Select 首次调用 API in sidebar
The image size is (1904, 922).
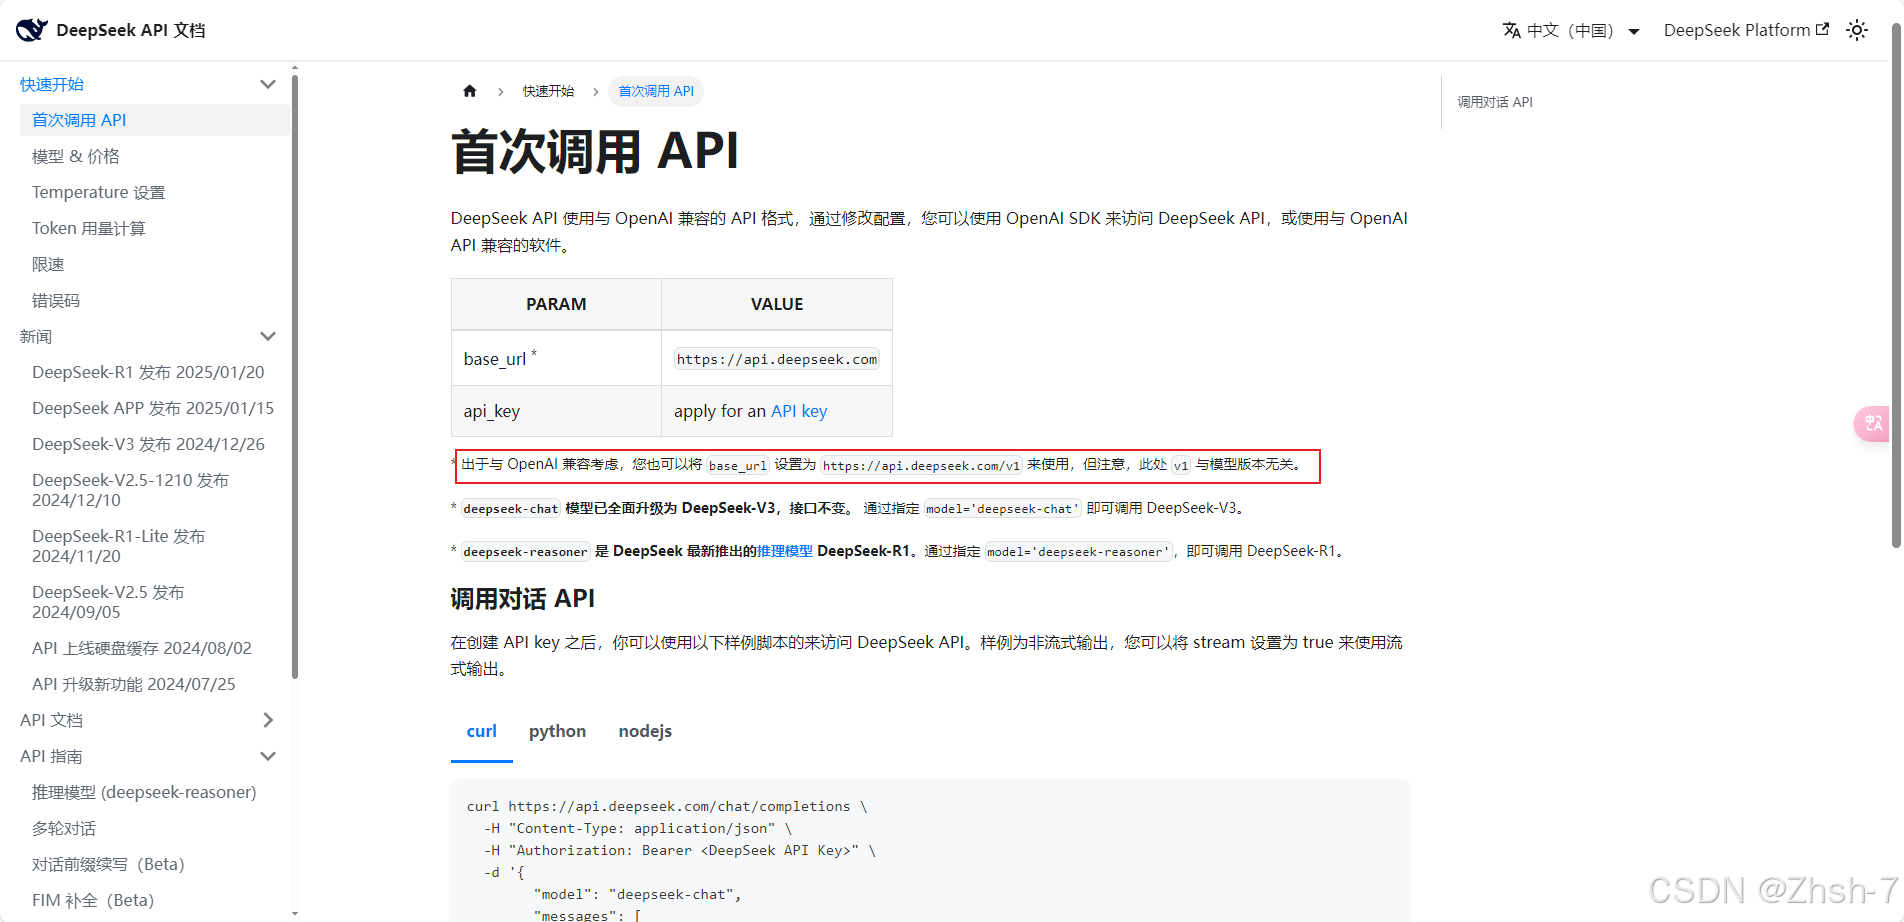[x=154, y=120]
